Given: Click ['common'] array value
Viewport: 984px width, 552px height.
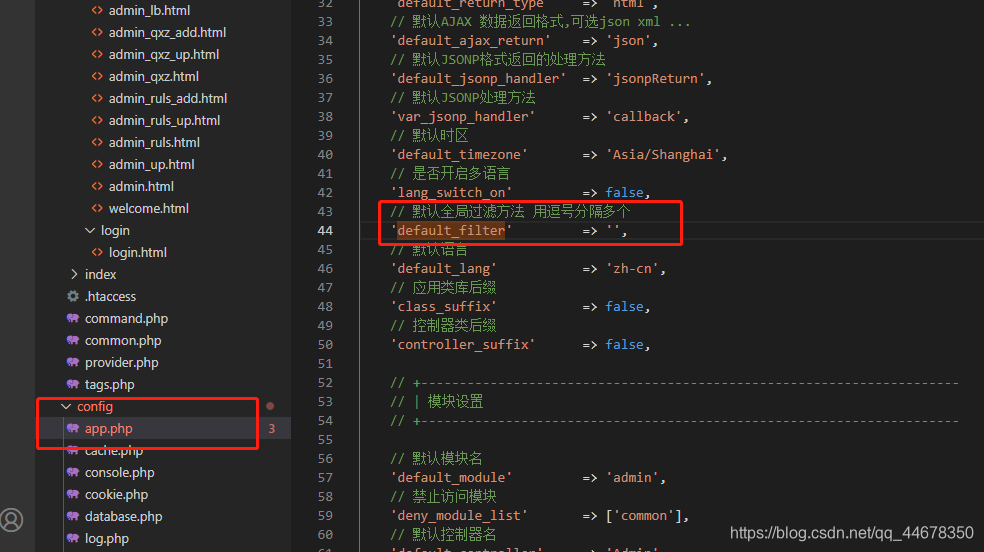Looking at the screenshot, I should [644, 516].
